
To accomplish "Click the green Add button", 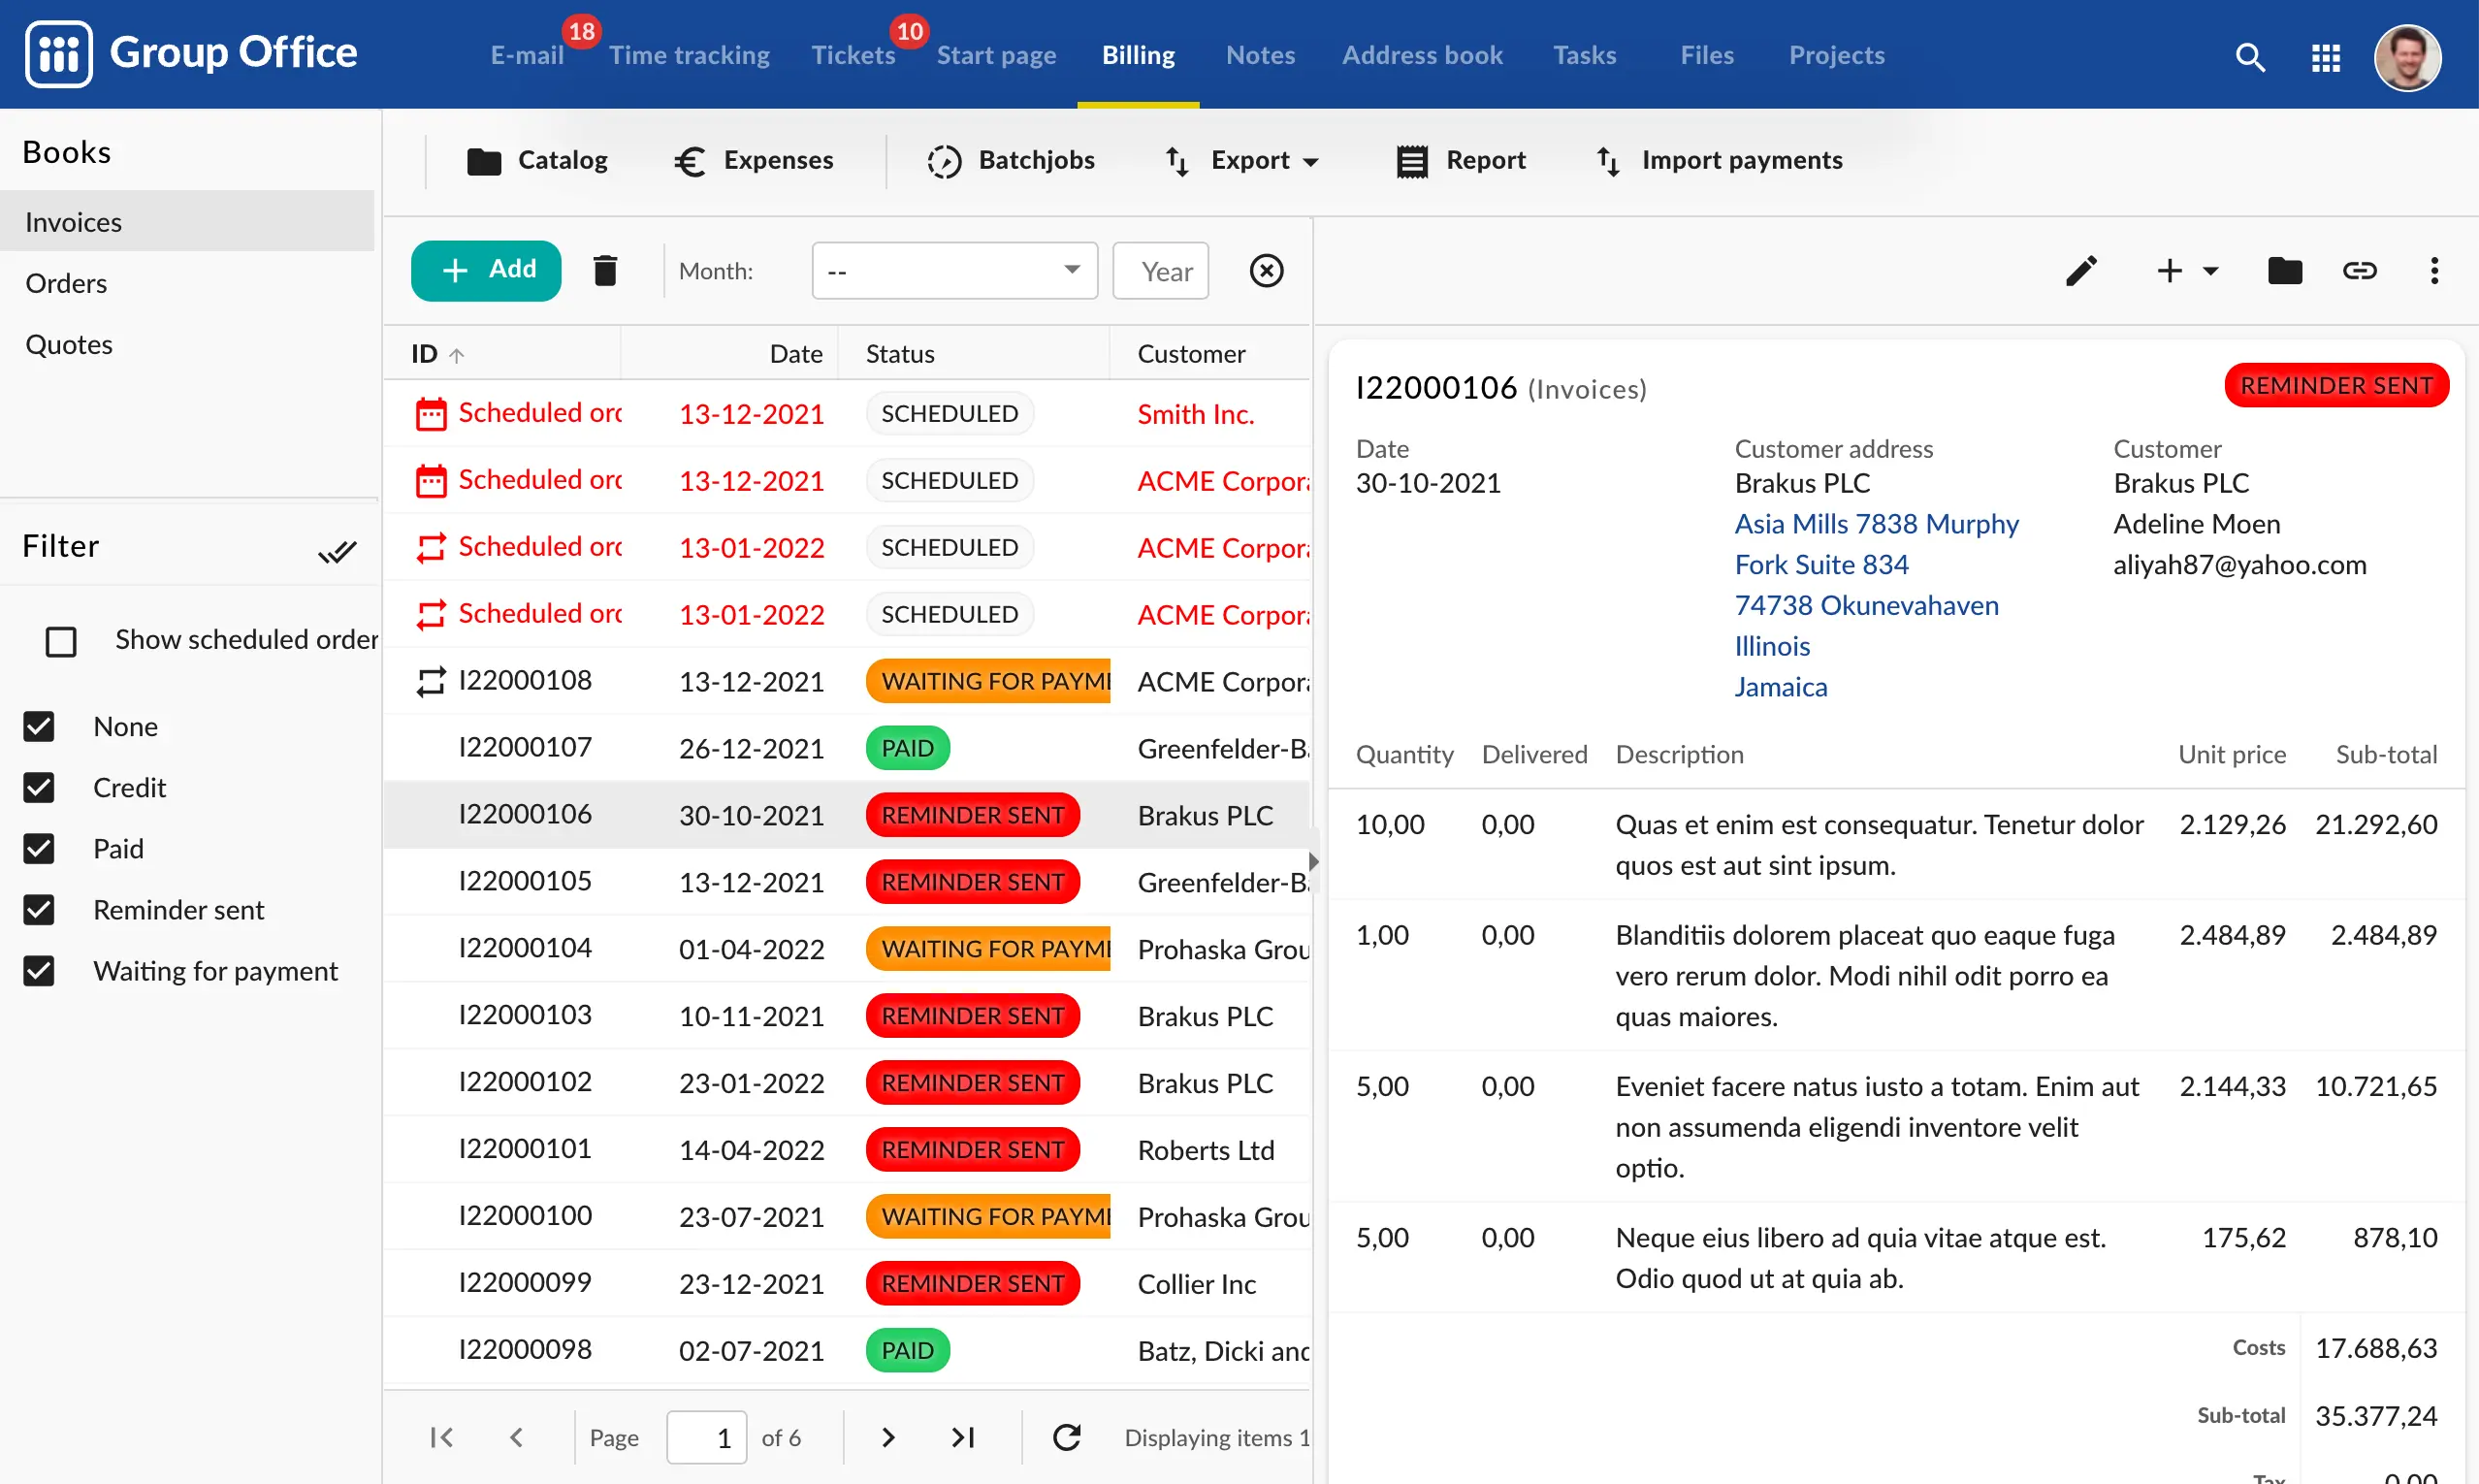I will pyautogui.click(x=486, y=270).
